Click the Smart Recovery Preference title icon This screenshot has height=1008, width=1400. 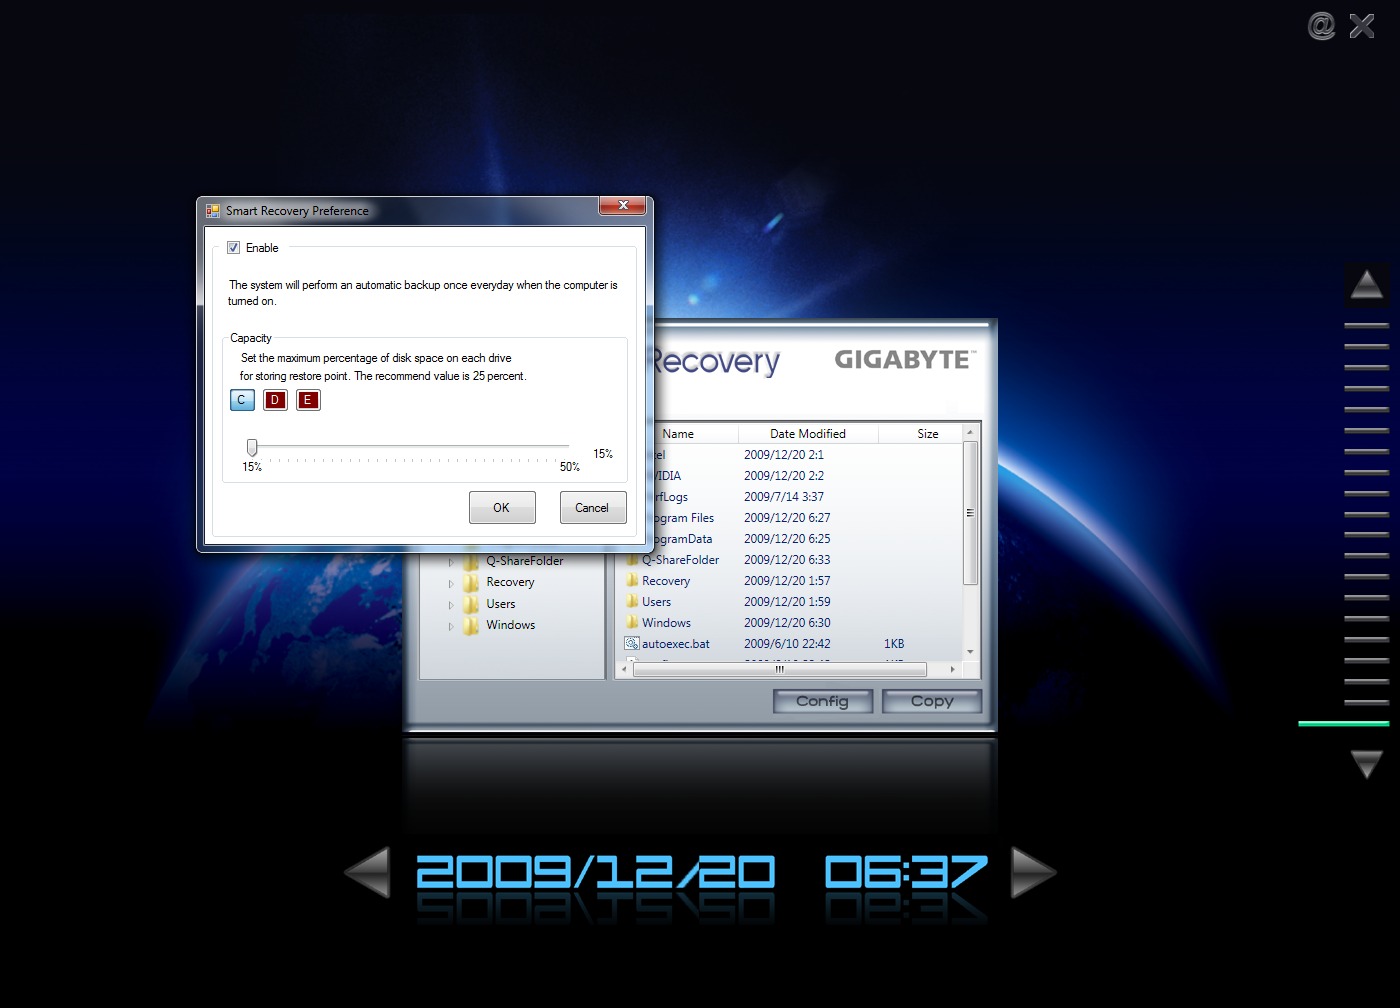pyautogui.click(x=213, y=211)
